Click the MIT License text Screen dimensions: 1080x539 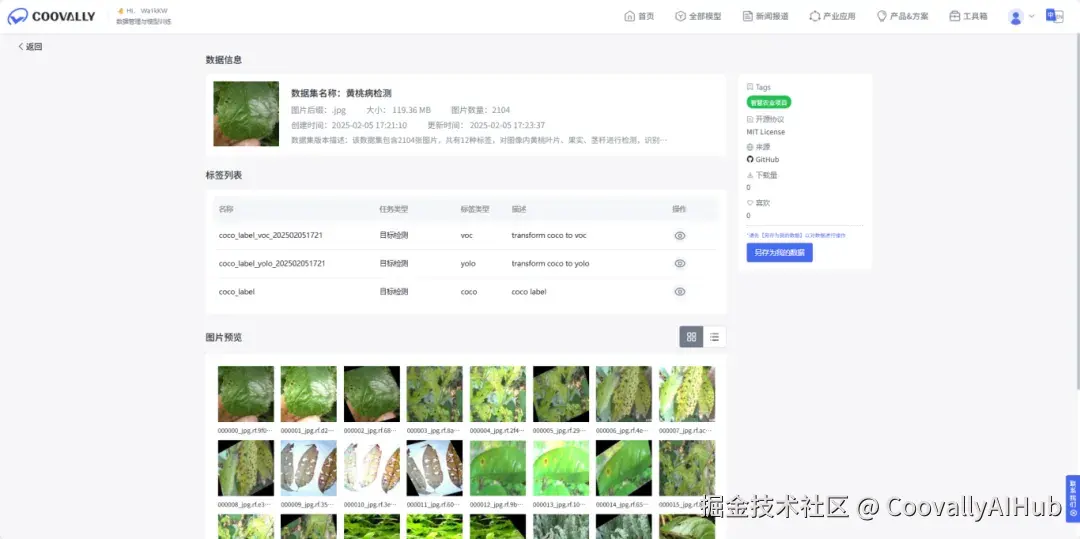[766, 132]
